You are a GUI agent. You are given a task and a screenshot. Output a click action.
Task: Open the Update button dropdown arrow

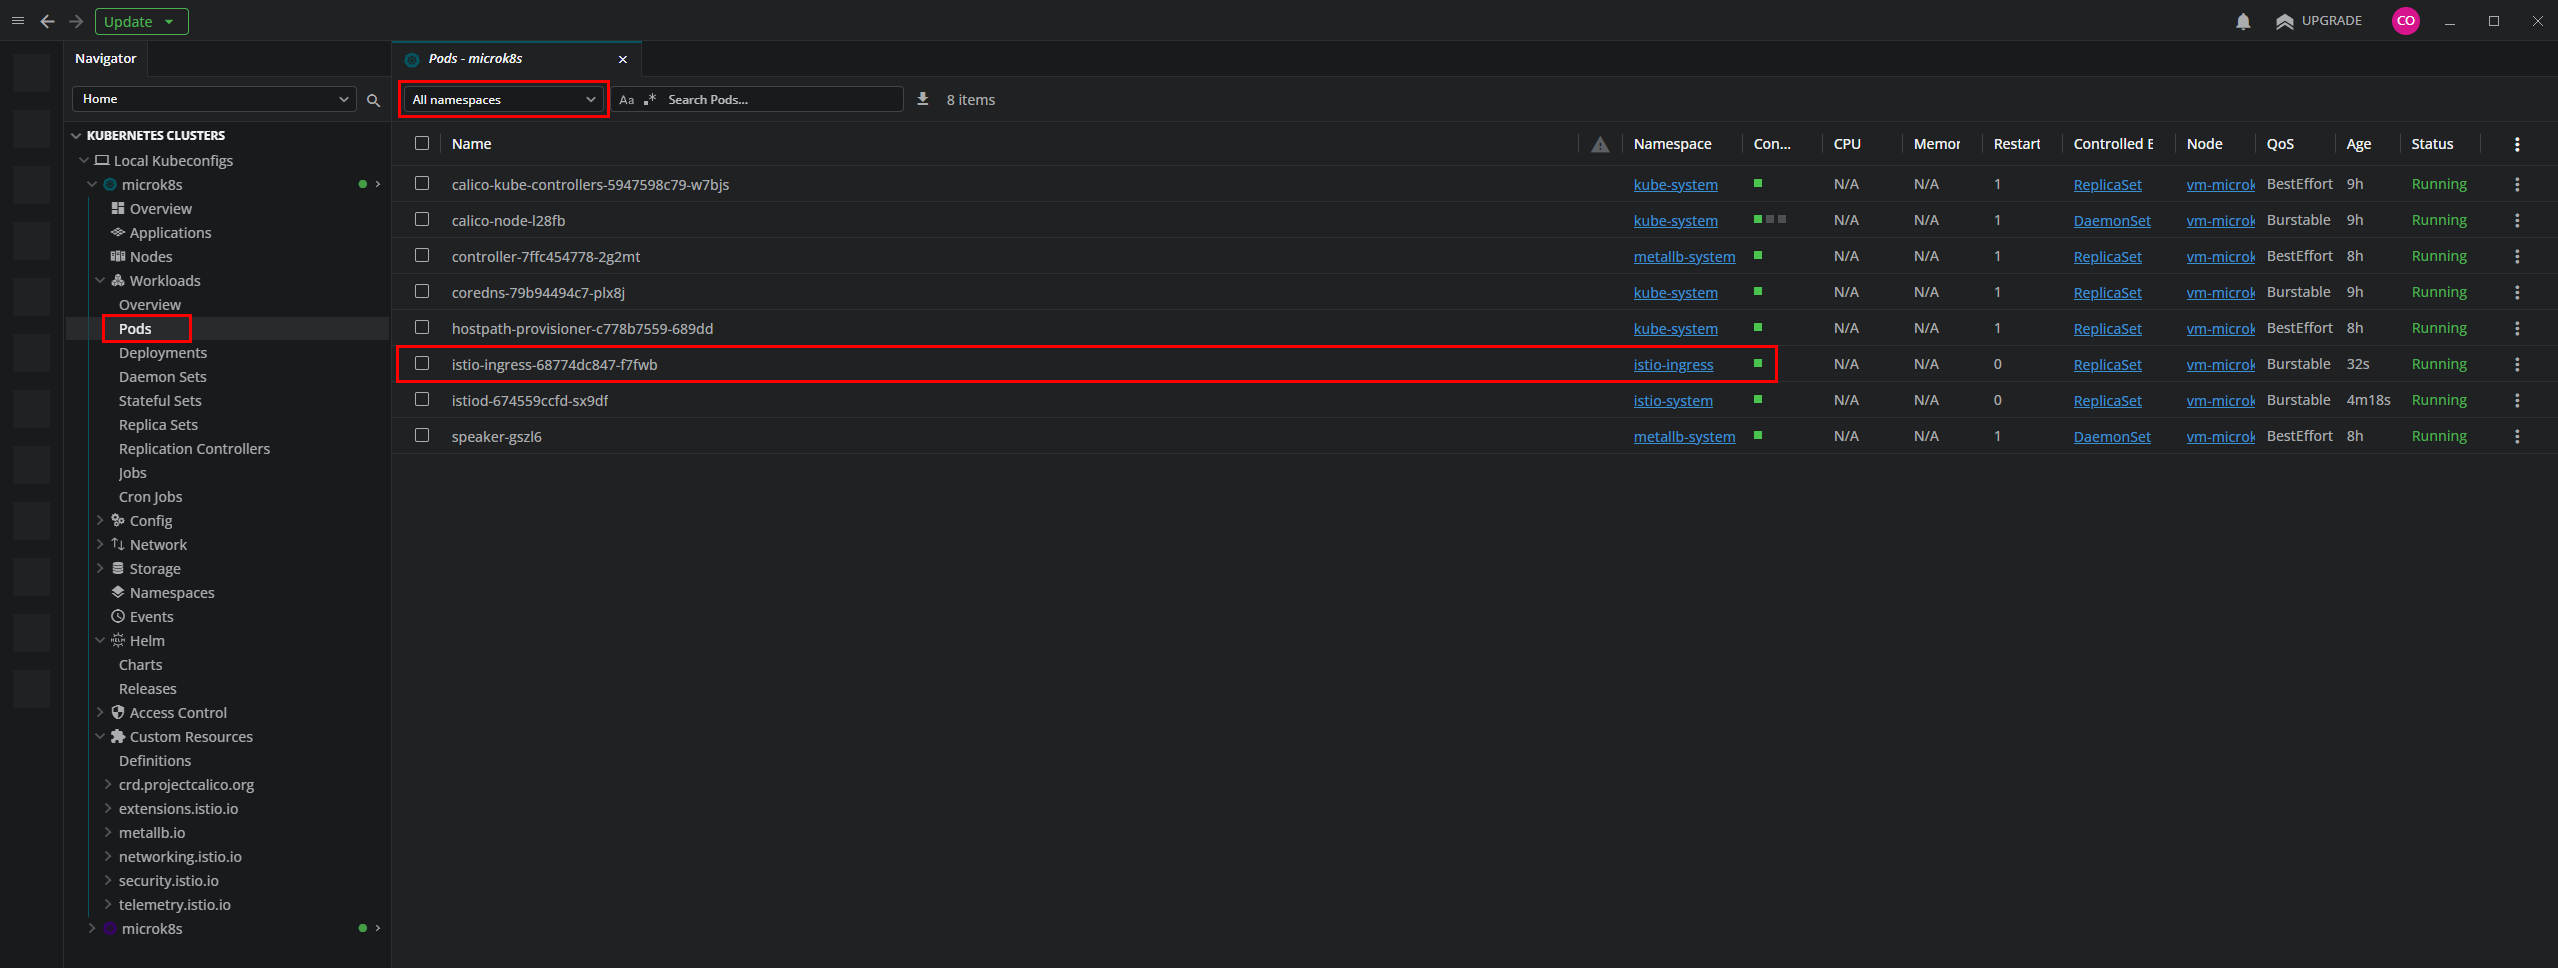(x=169, y=21)
